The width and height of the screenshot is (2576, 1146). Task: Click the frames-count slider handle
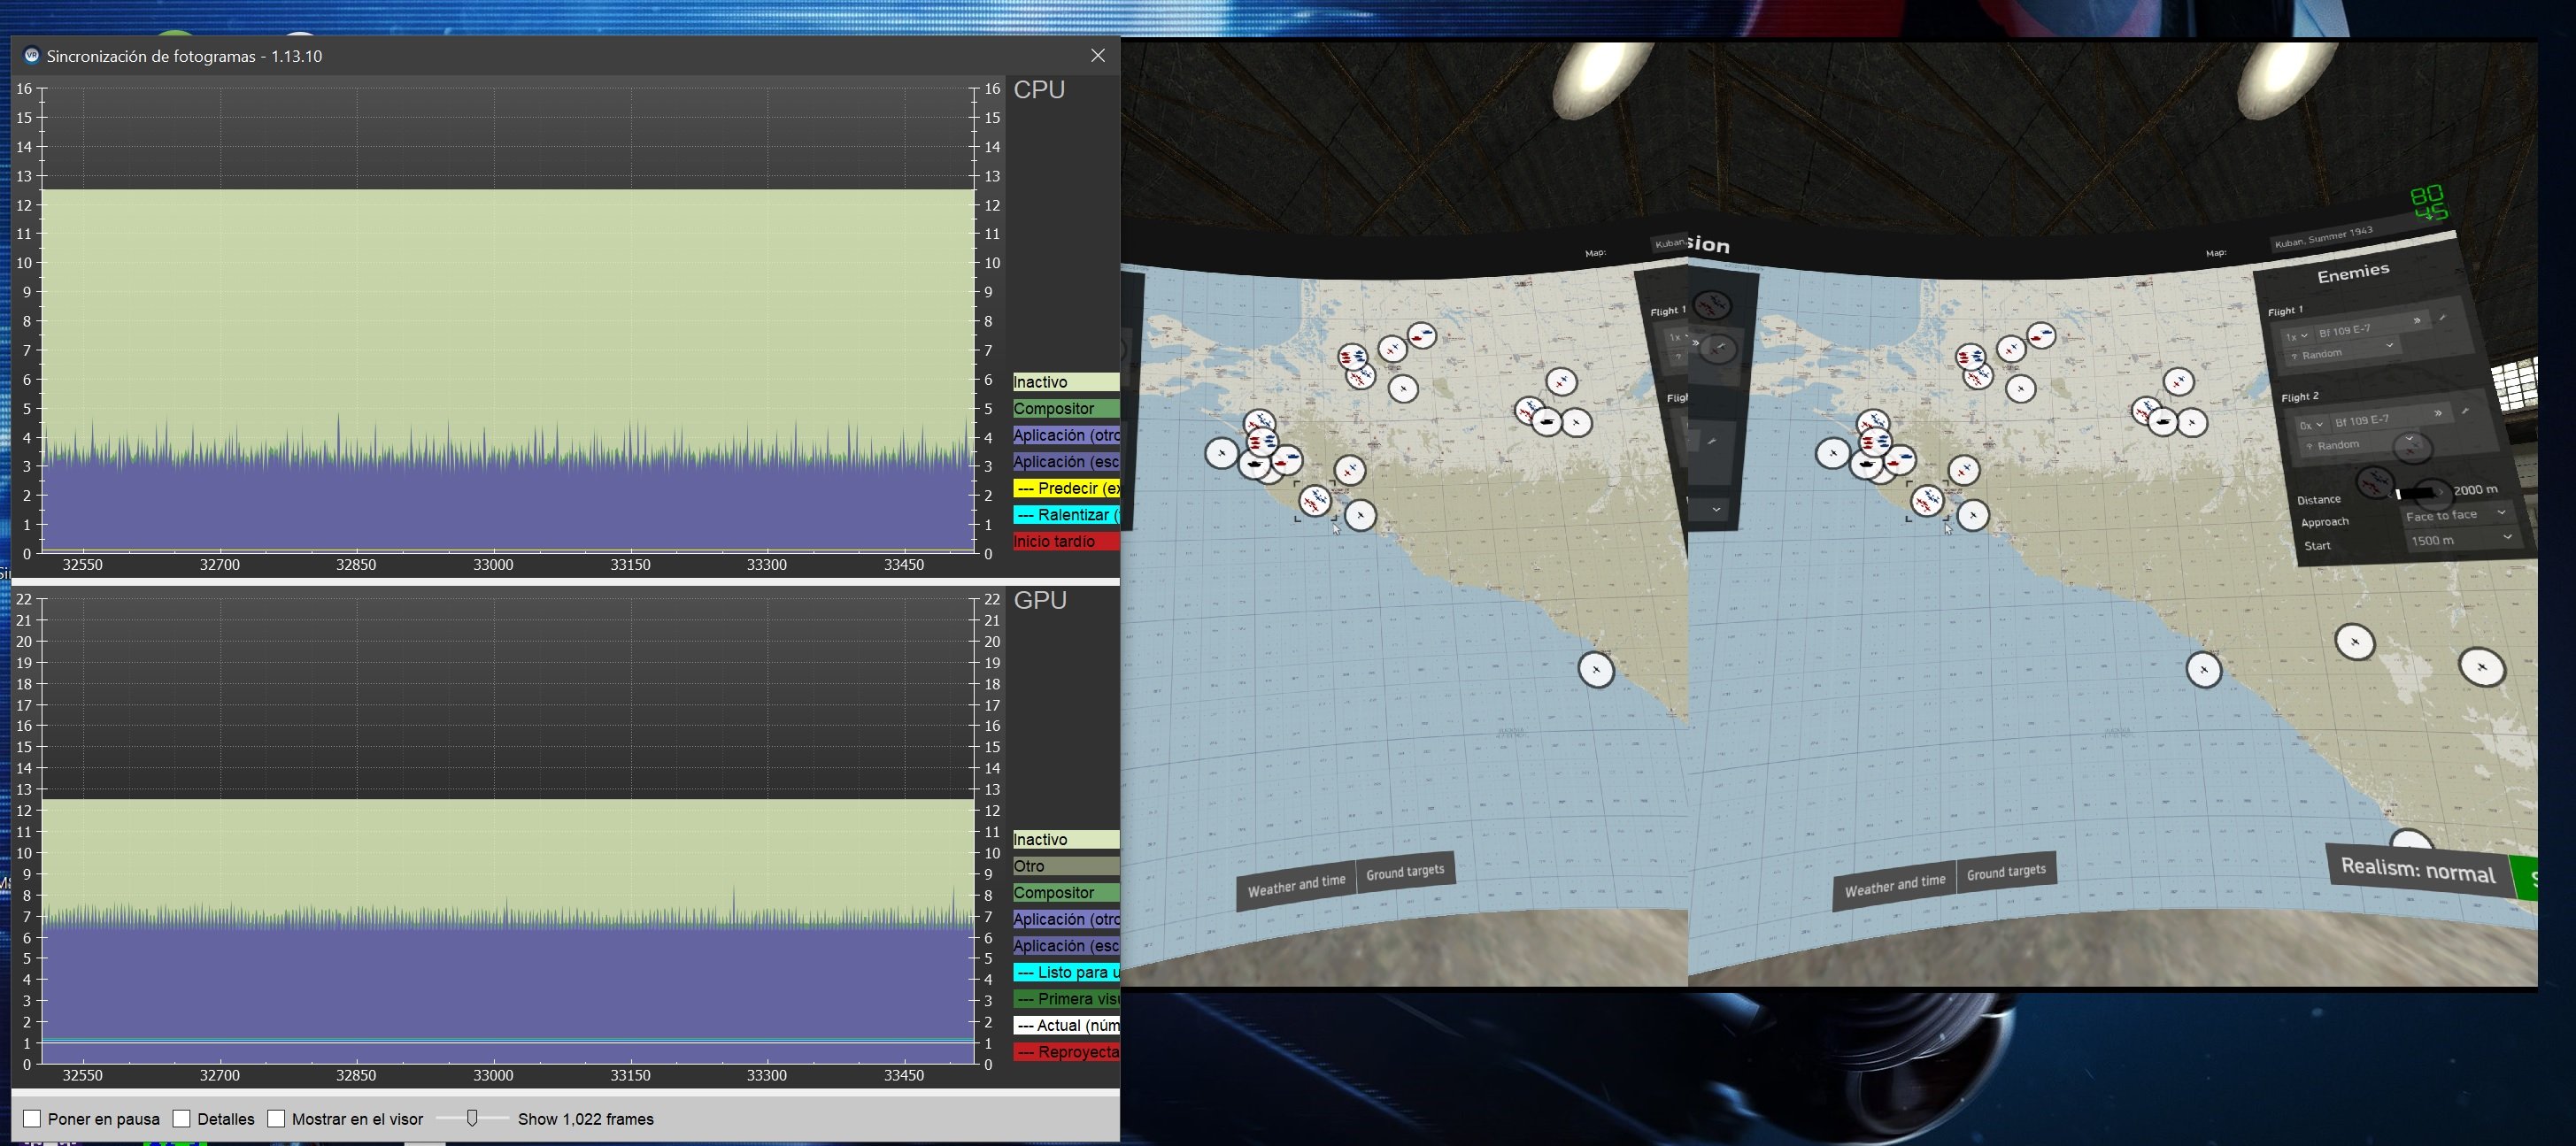click(x=472, y=1118)
